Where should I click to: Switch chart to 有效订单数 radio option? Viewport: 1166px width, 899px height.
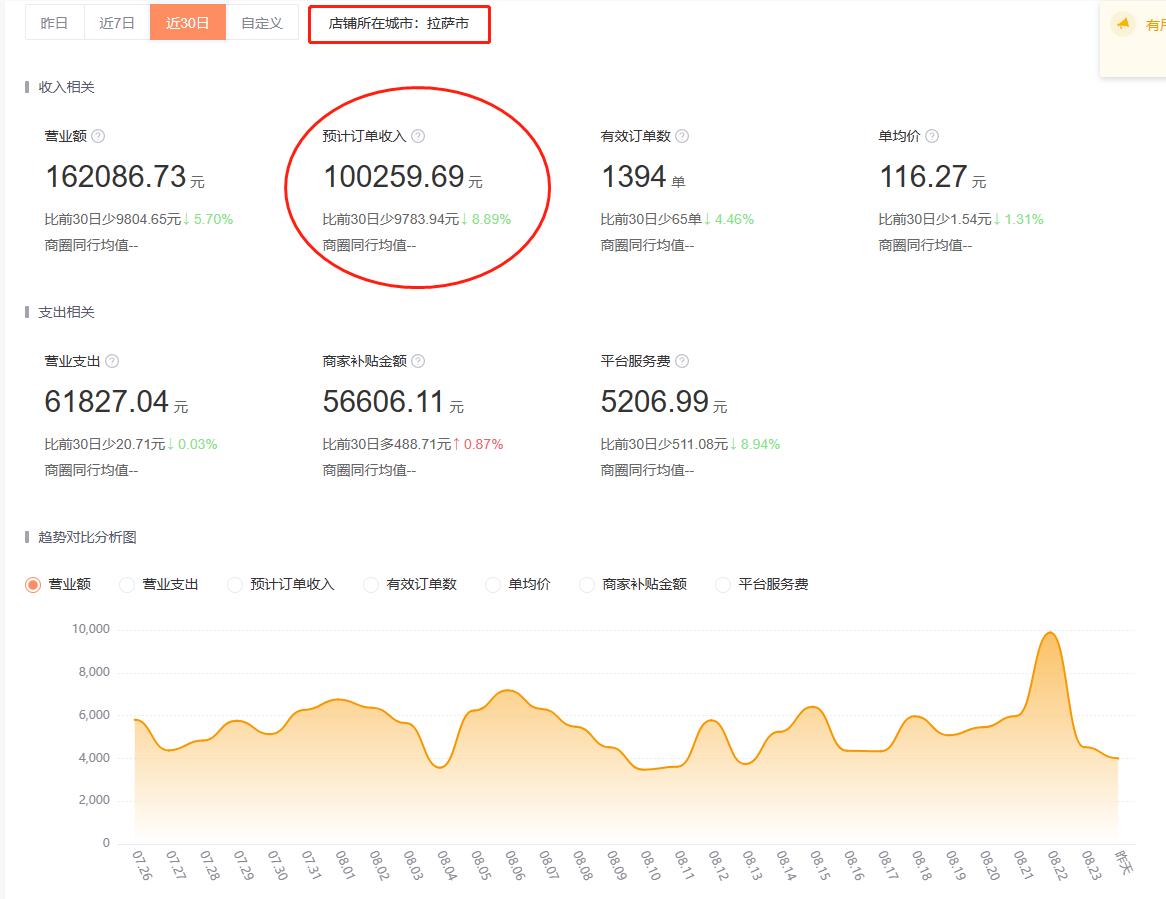[x=371, y=585]
